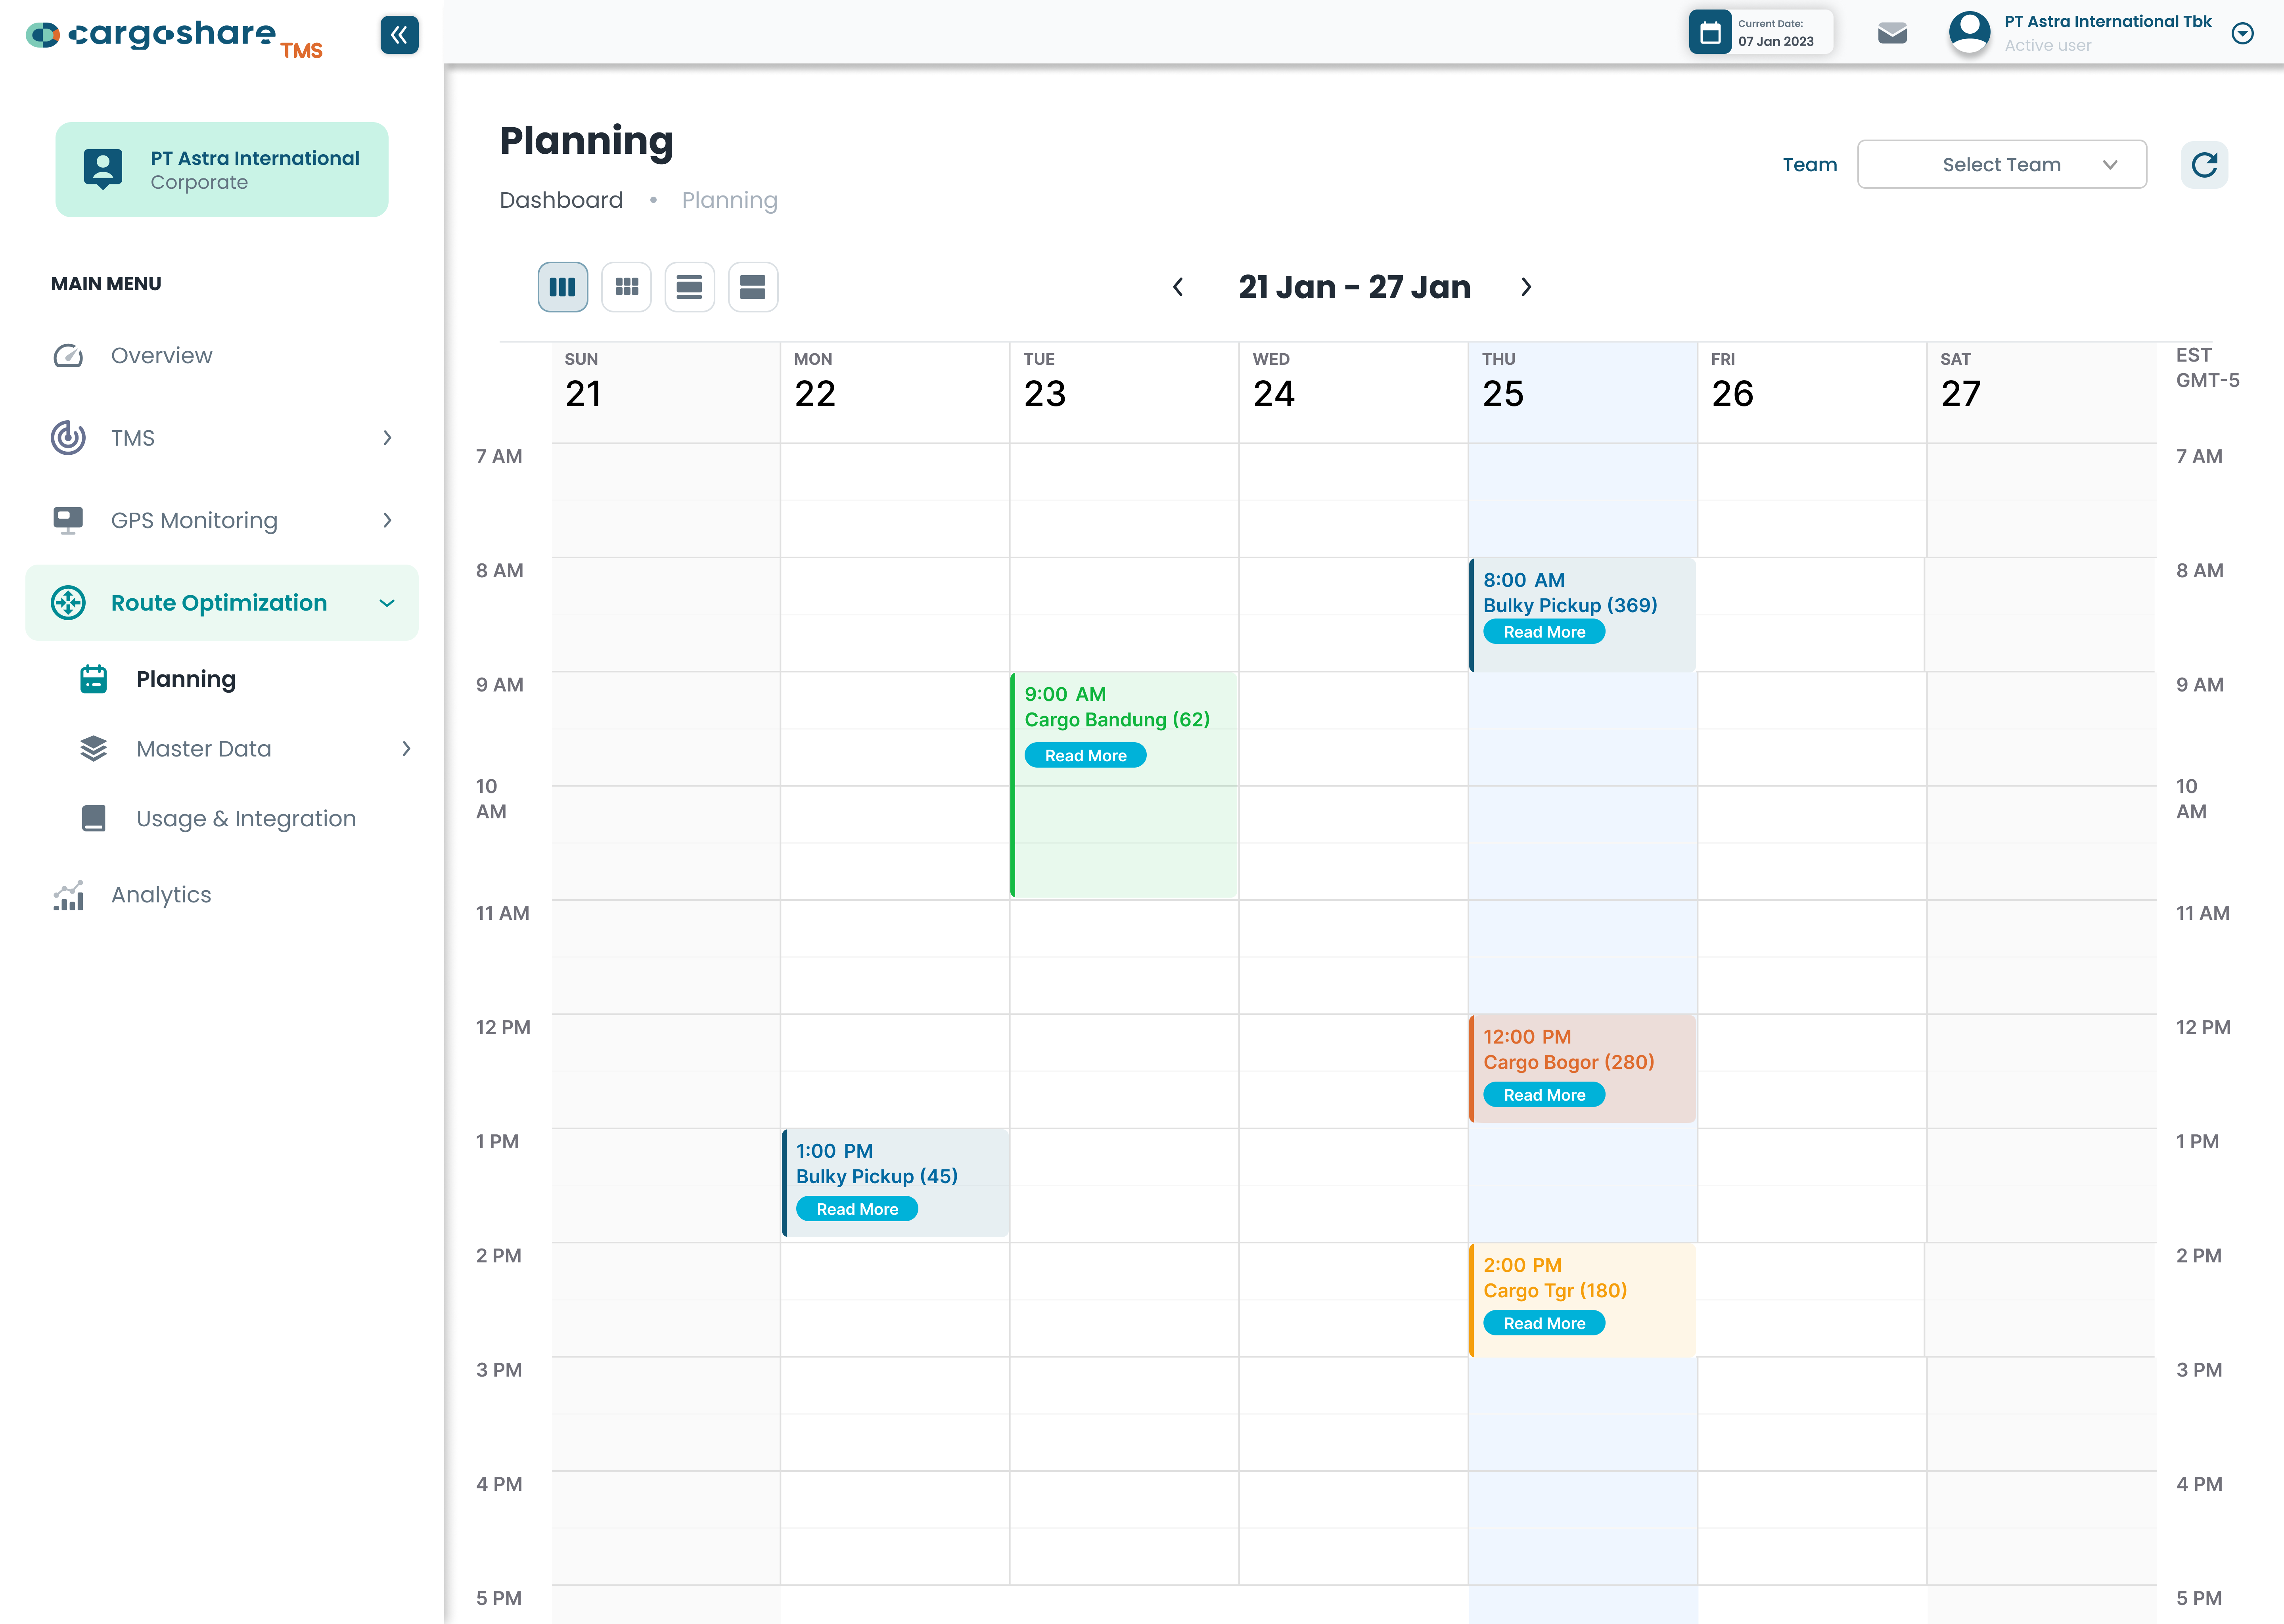The image size is (2284, 1624).
Task: Click Read More on Cargo Bandung event
Action: click(1085, 756)
